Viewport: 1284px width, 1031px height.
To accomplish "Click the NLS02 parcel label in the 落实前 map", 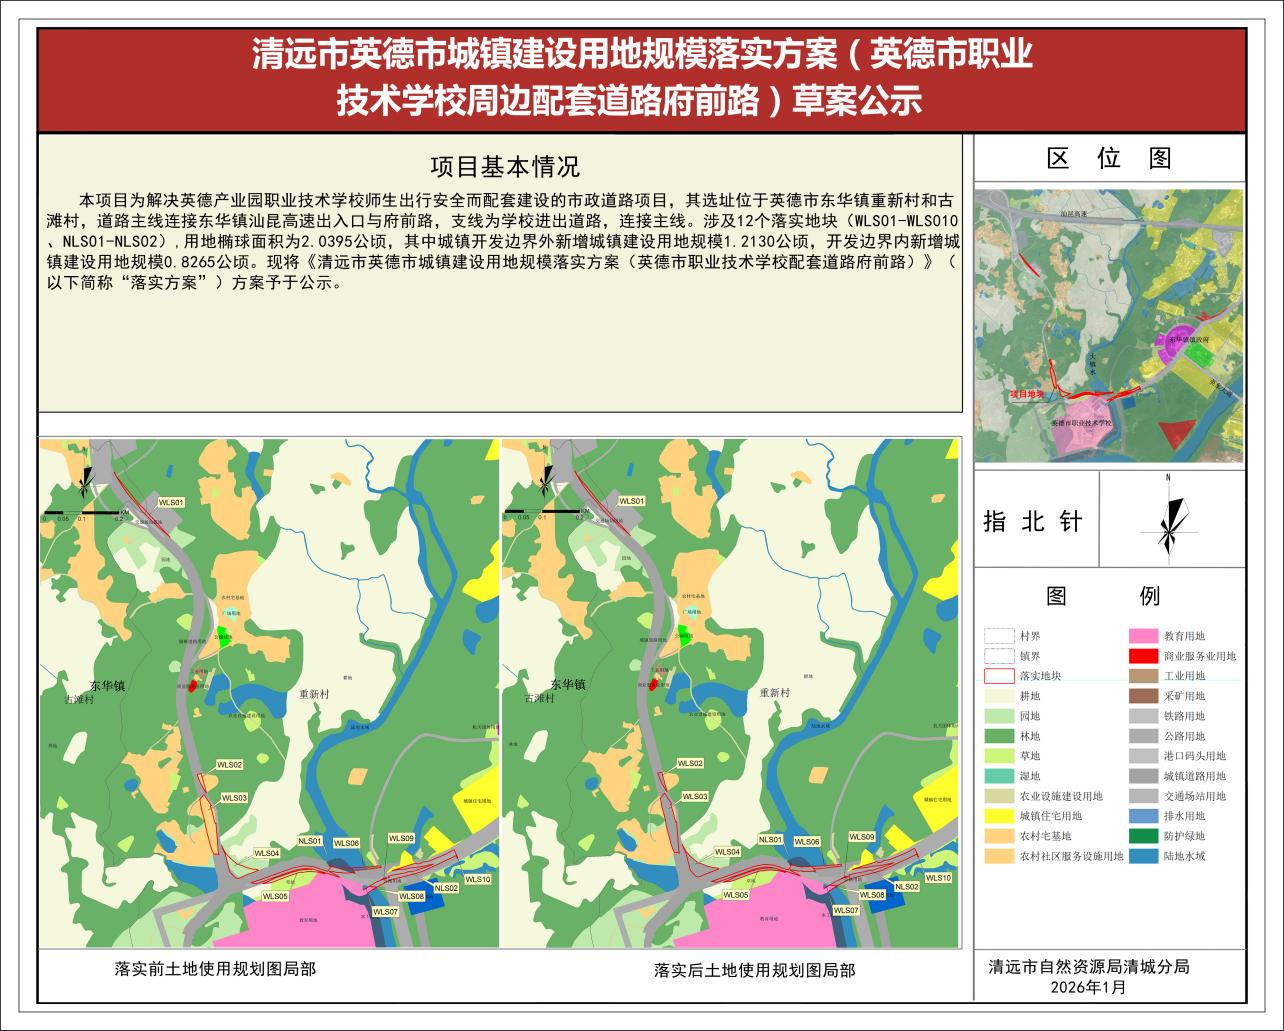I will [x=445, y=888].
